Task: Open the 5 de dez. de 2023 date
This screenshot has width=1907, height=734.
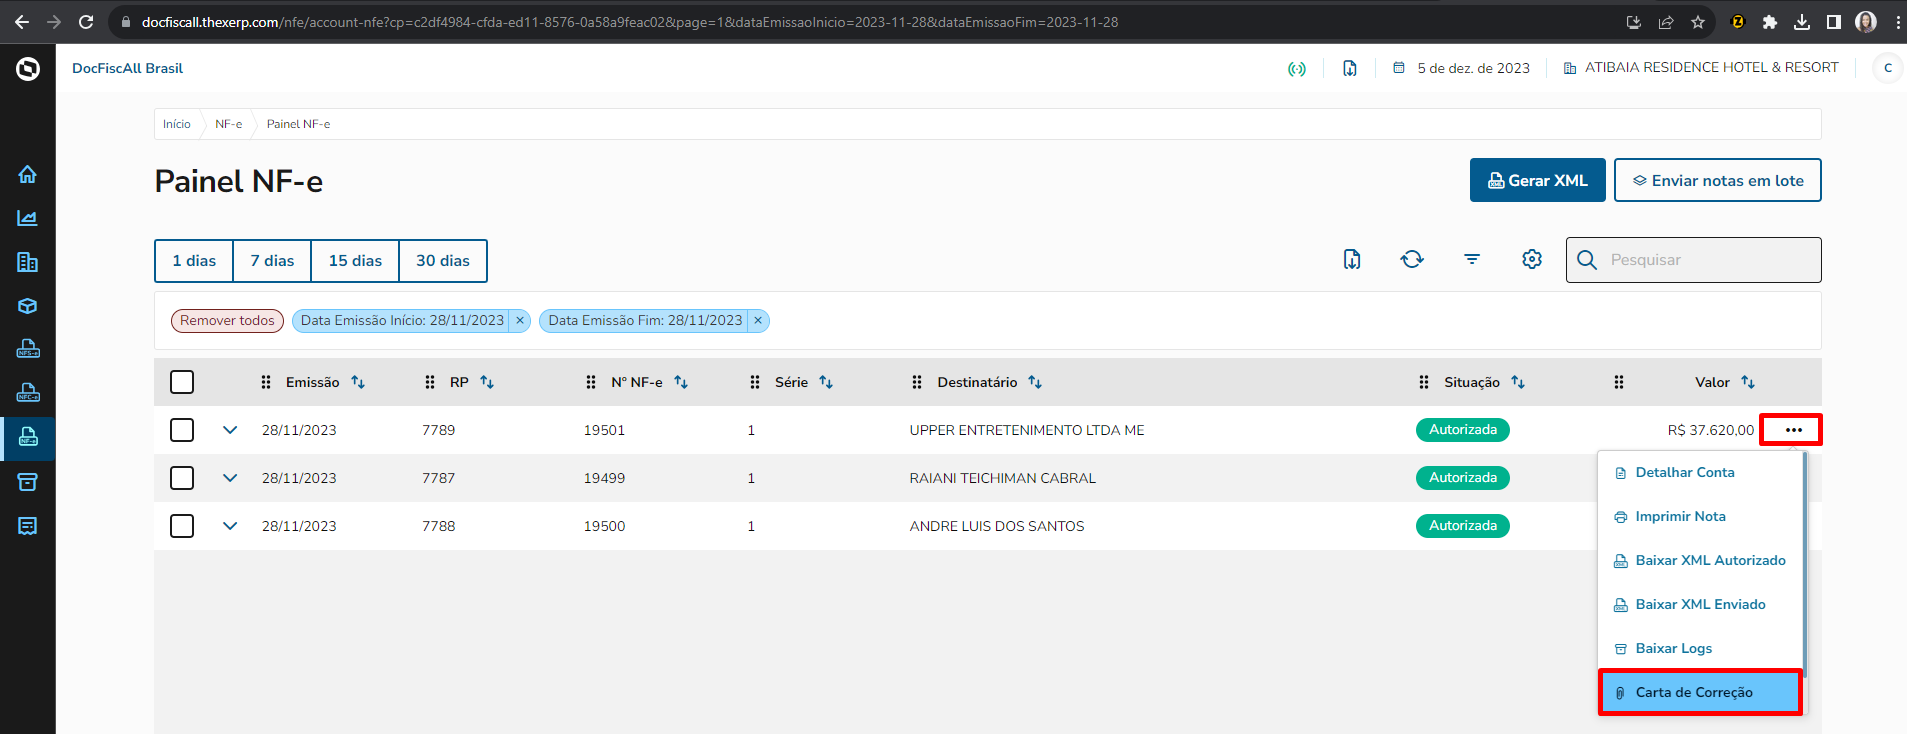Action: coord(1461,68)
